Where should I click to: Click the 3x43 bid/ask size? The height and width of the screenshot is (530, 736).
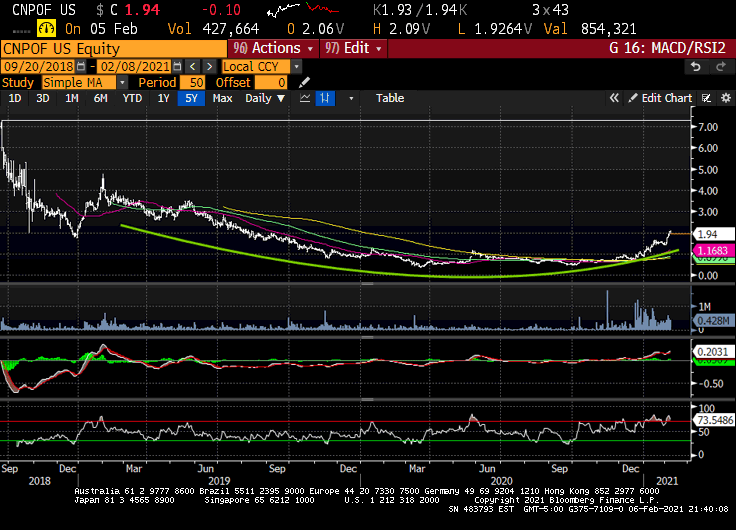click(x=550, y=9)
